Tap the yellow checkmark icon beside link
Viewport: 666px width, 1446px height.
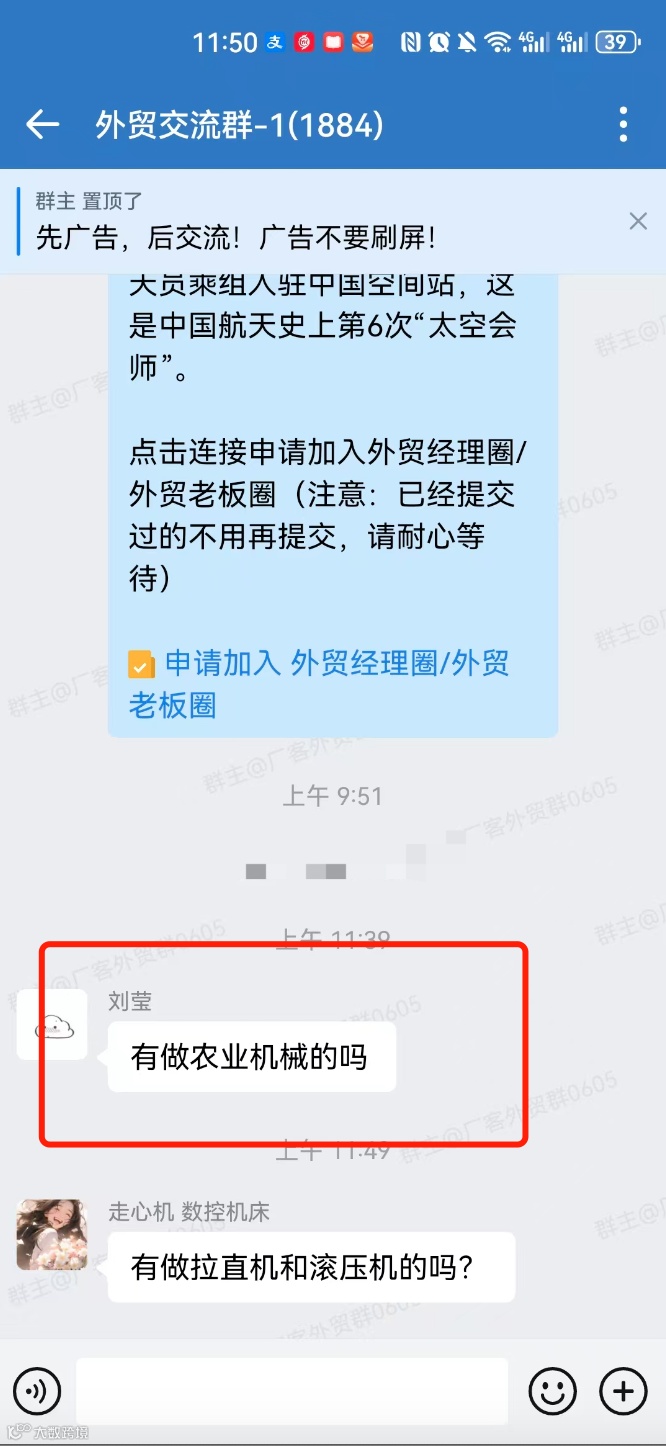(x=141, y=665)
